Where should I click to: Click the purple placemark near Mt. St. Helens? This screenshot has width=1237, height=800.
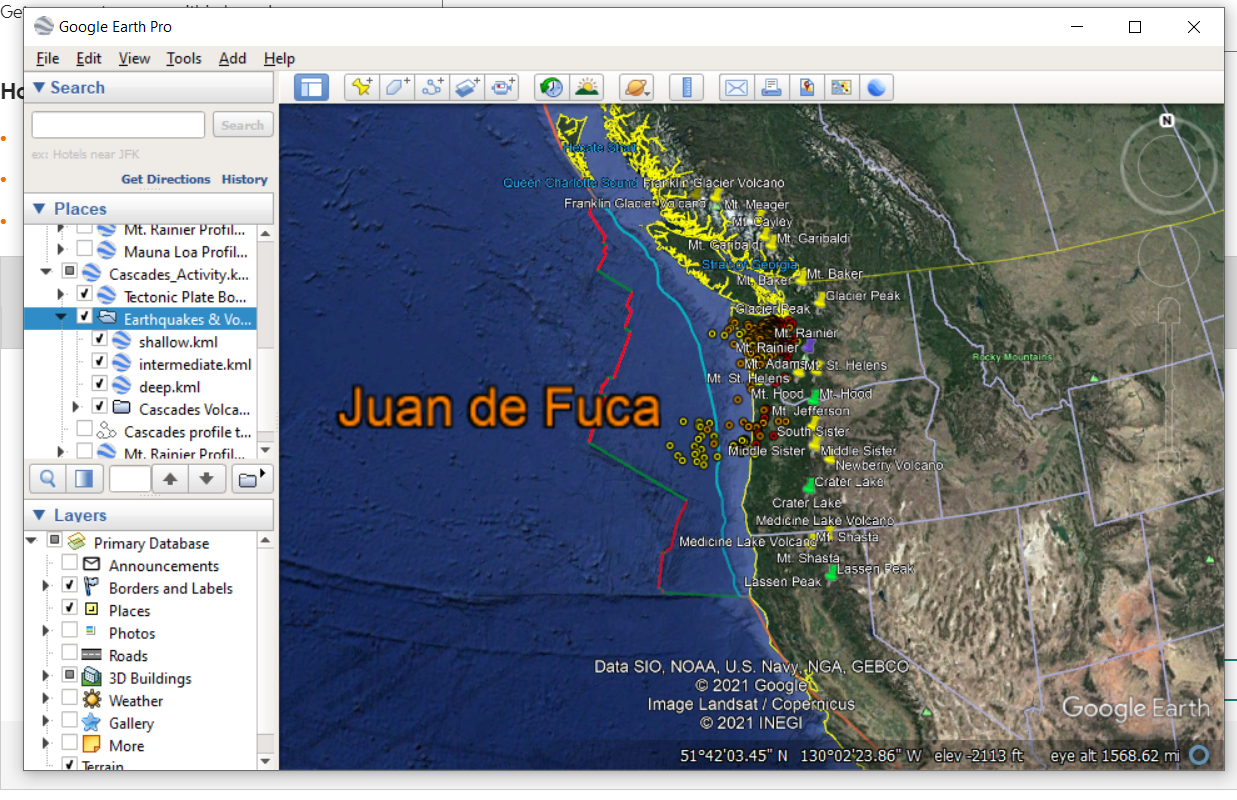click(809, 345)
